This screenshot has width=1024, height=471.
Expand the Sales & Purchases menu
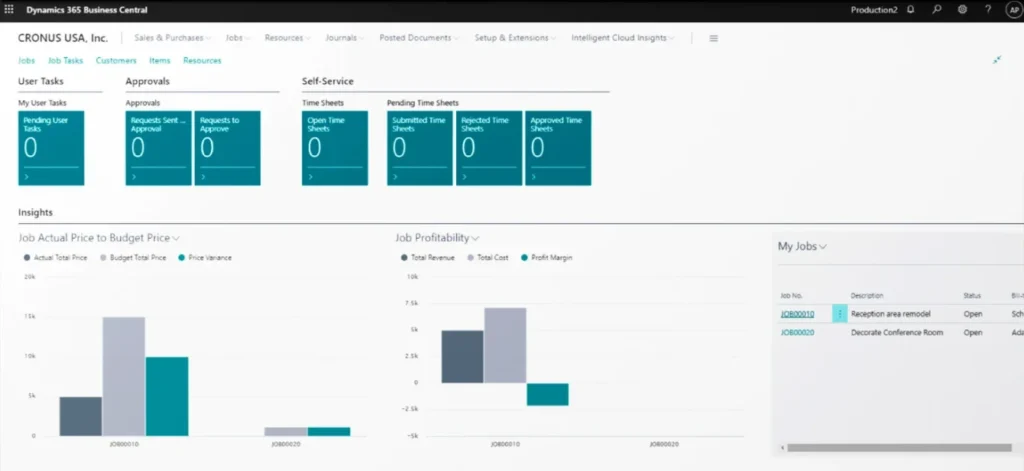(172, 38)
